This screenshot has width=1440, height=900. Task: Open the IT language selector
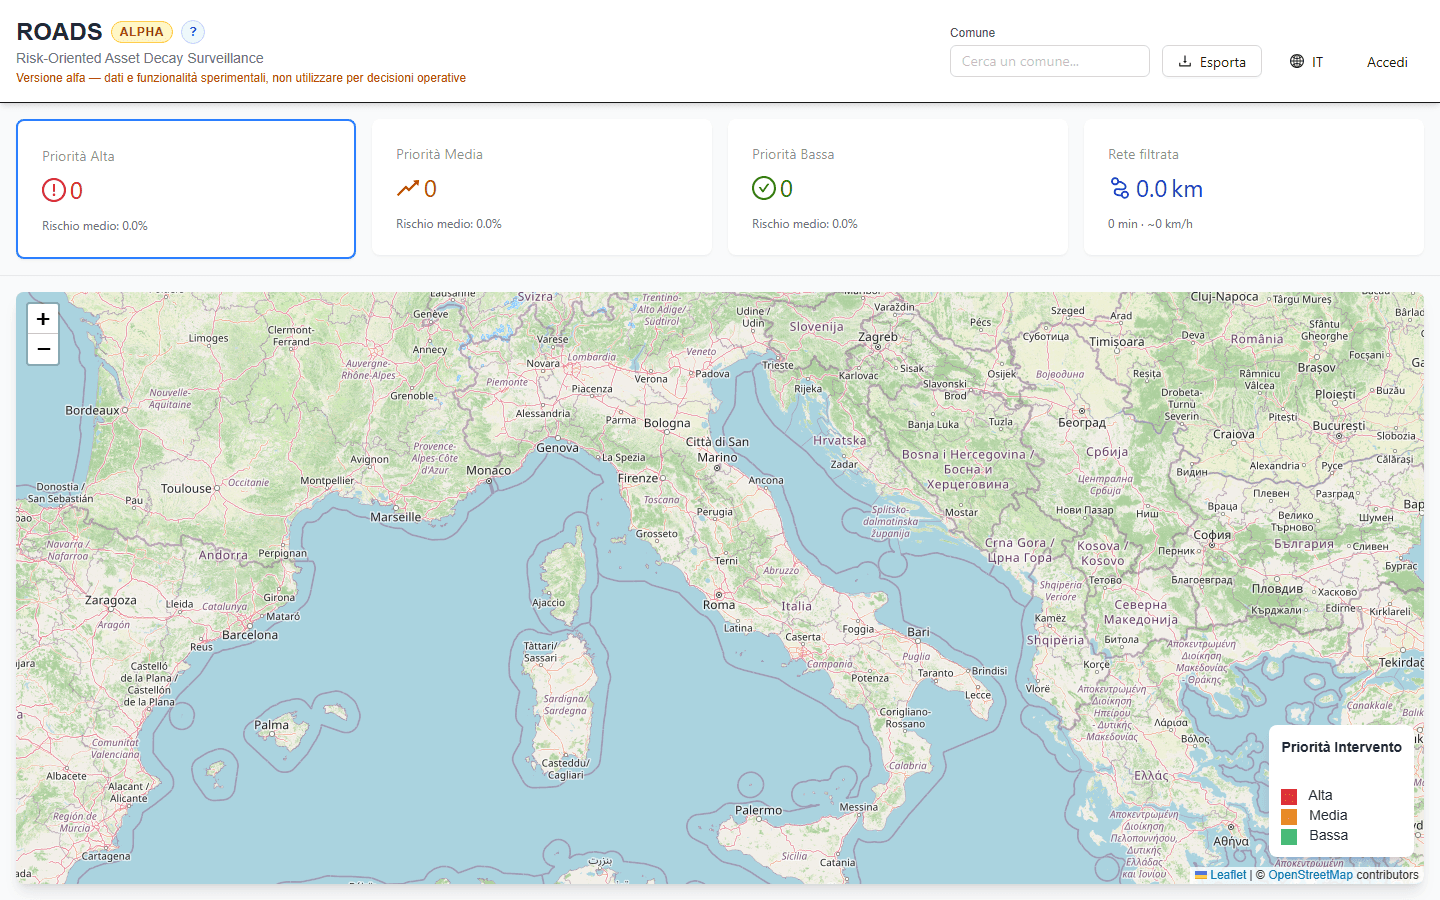point(1306,61)
